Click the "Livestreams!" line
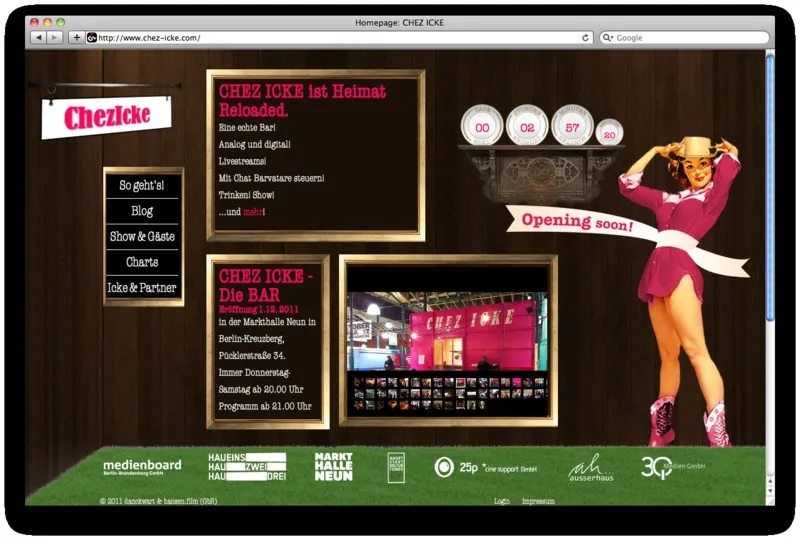The image size is (800, 540). tap(242, 161)
